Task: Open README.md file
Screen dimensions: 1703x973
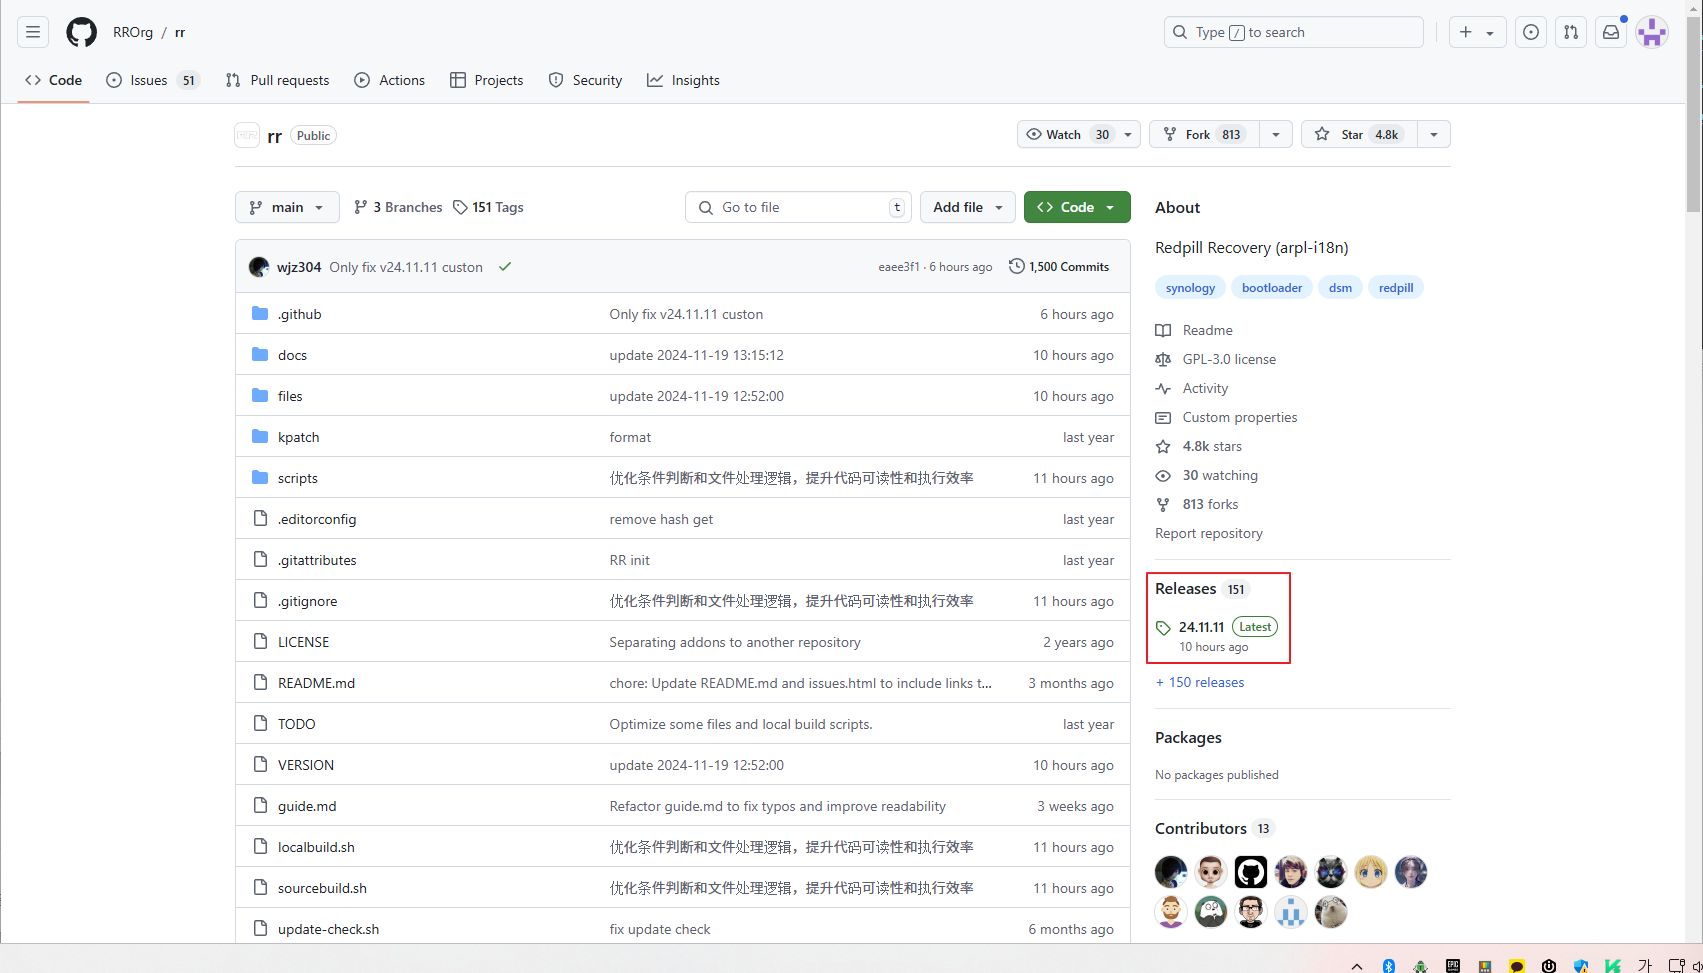Action: click(316, 683)
